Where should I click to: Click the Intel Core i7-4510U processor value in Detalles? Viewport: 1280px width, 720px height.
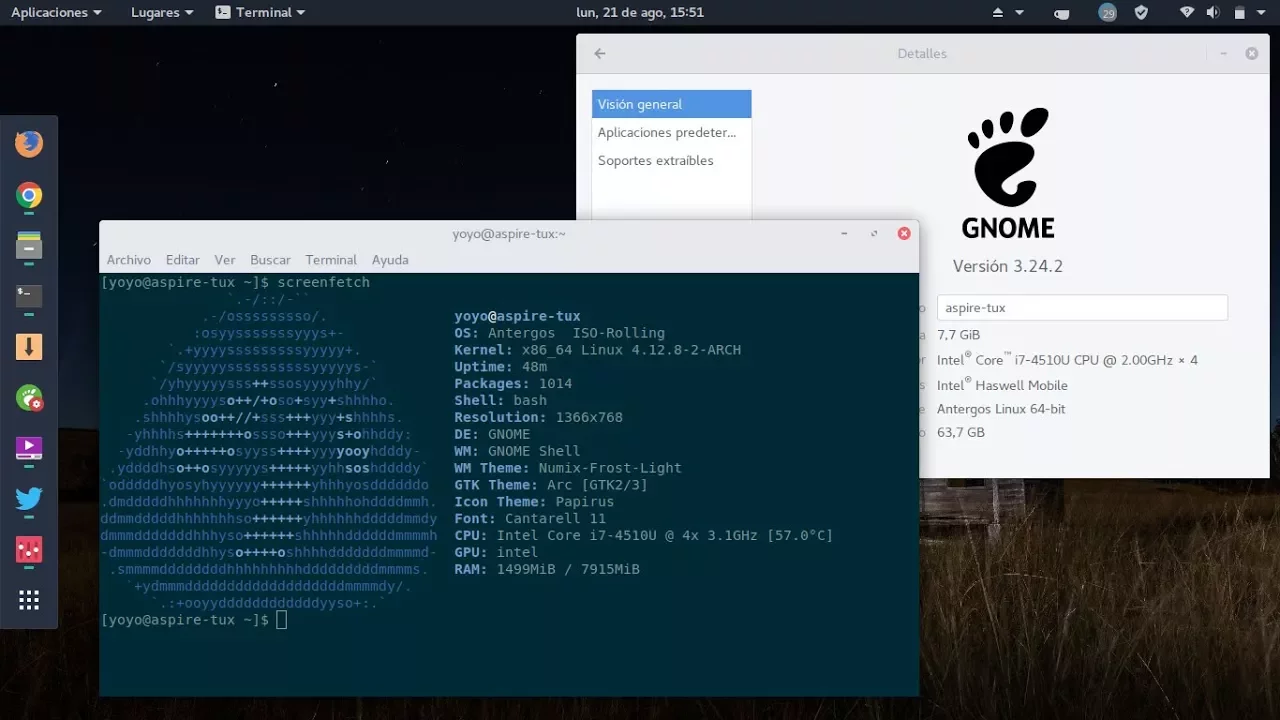tap(1067, 360)
